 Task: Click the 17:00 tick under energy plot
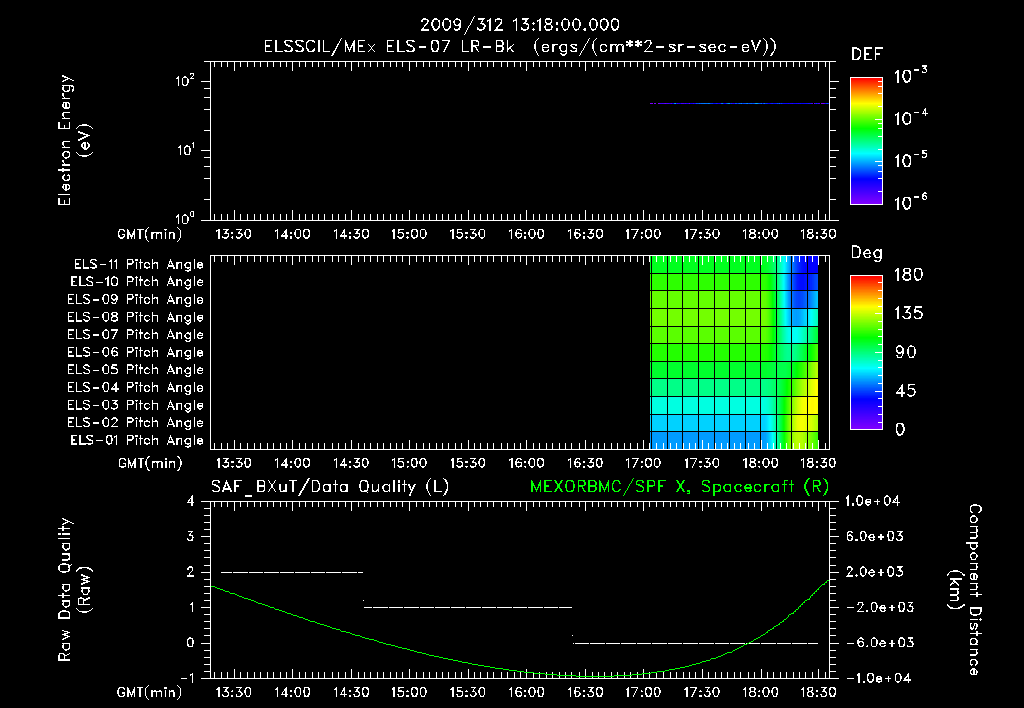[x=643, y=234]
